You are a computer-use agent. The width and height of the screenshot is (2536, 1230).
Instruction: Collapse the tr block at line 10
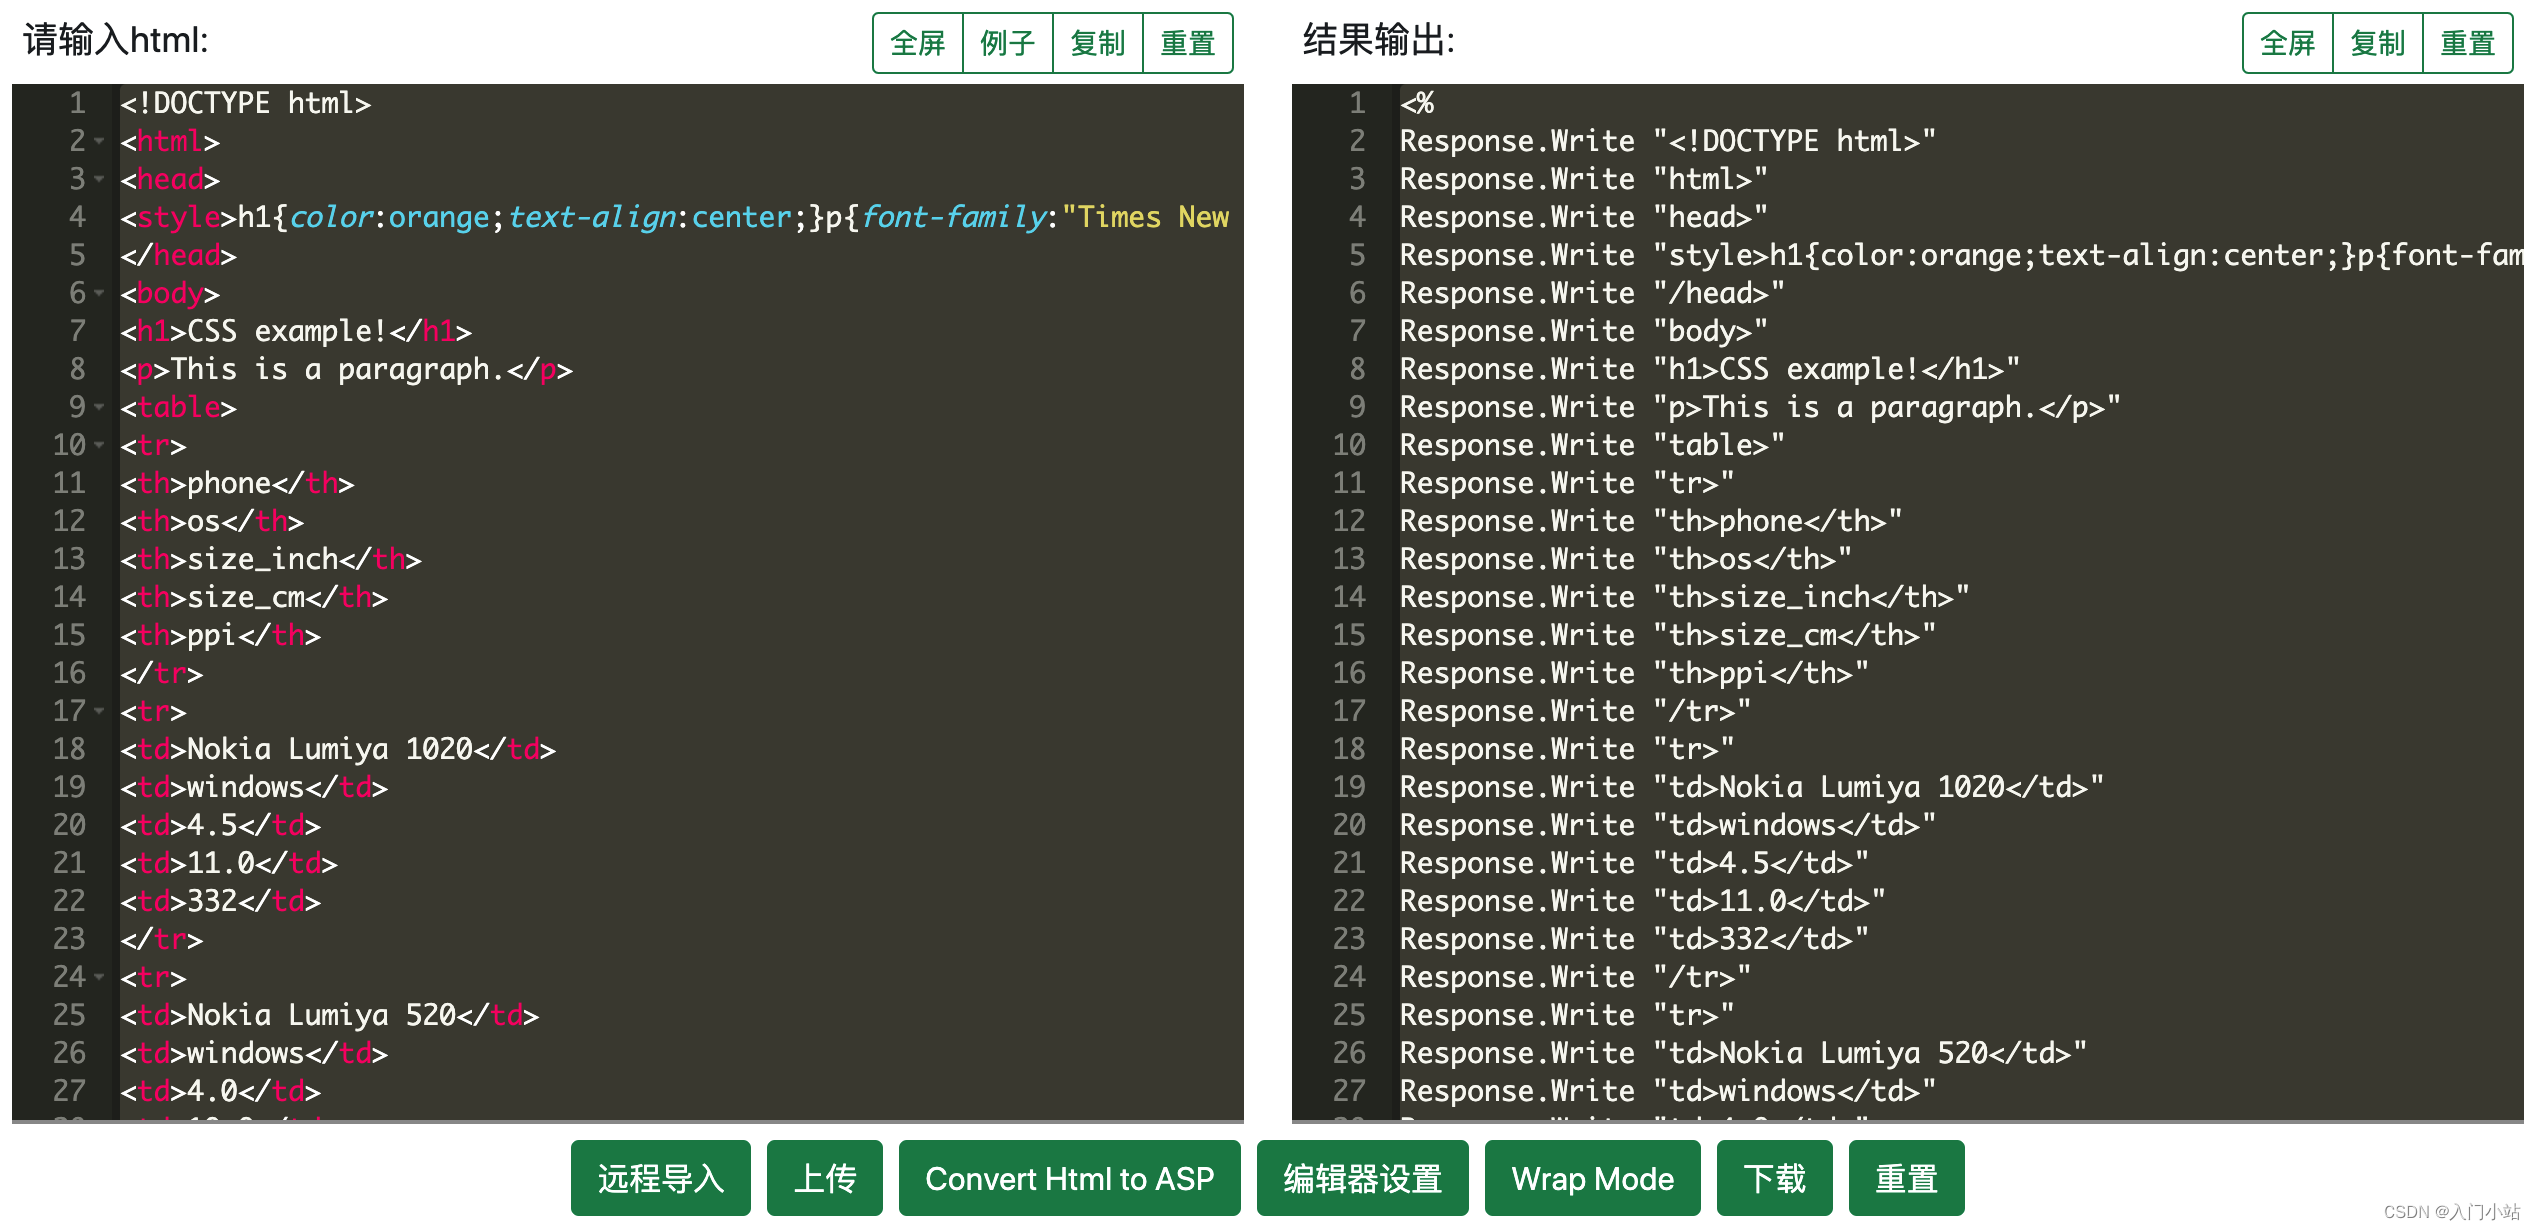click(x=99, y=446)
